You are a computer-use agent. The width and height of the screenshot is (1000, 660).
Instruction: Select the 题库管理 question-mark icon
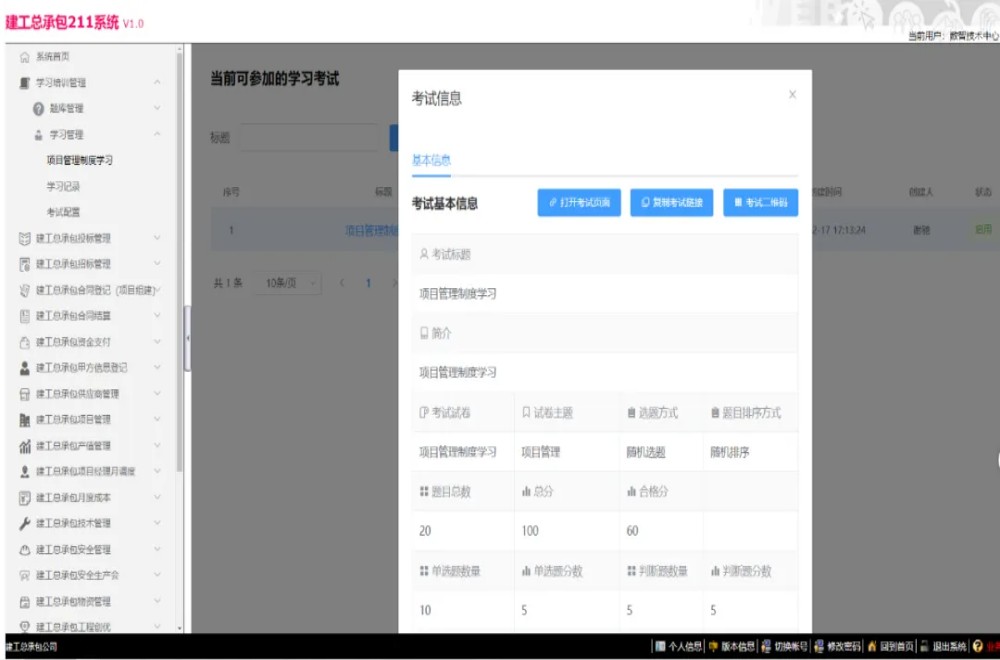(37, 107)
